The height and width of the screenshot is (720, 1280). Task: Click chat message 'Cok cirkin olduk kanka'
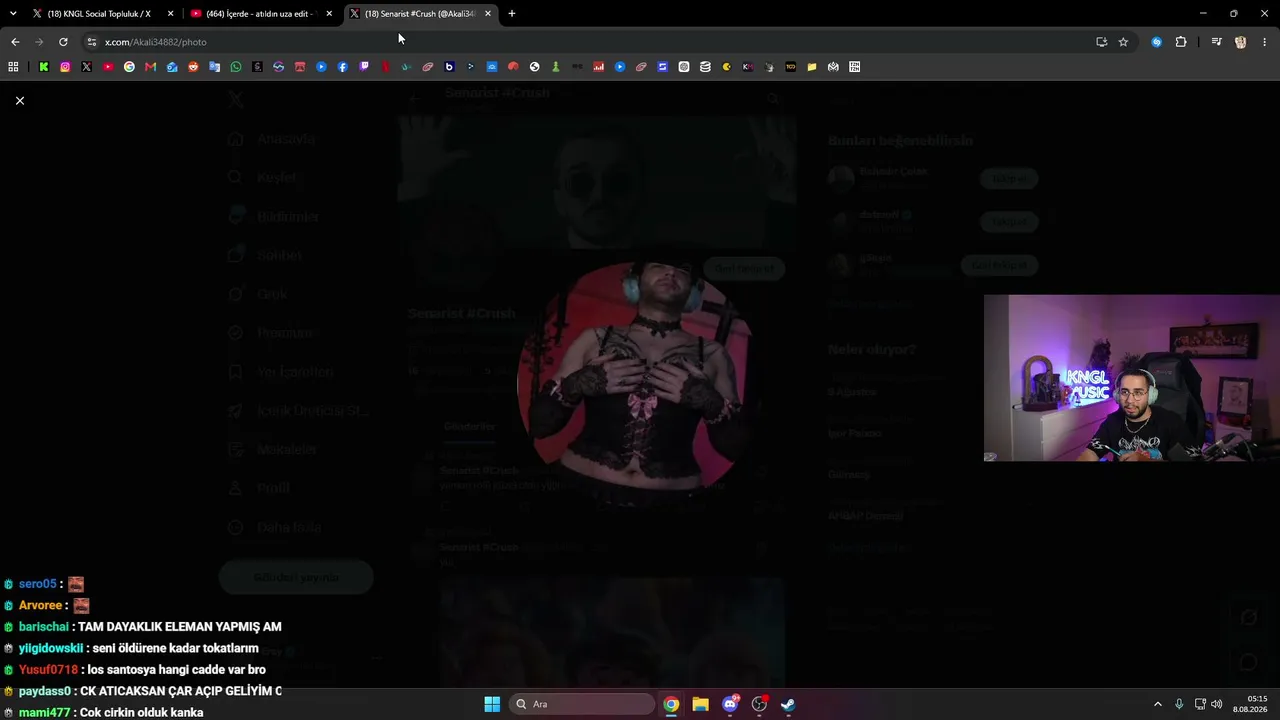(x=141, y=713)
